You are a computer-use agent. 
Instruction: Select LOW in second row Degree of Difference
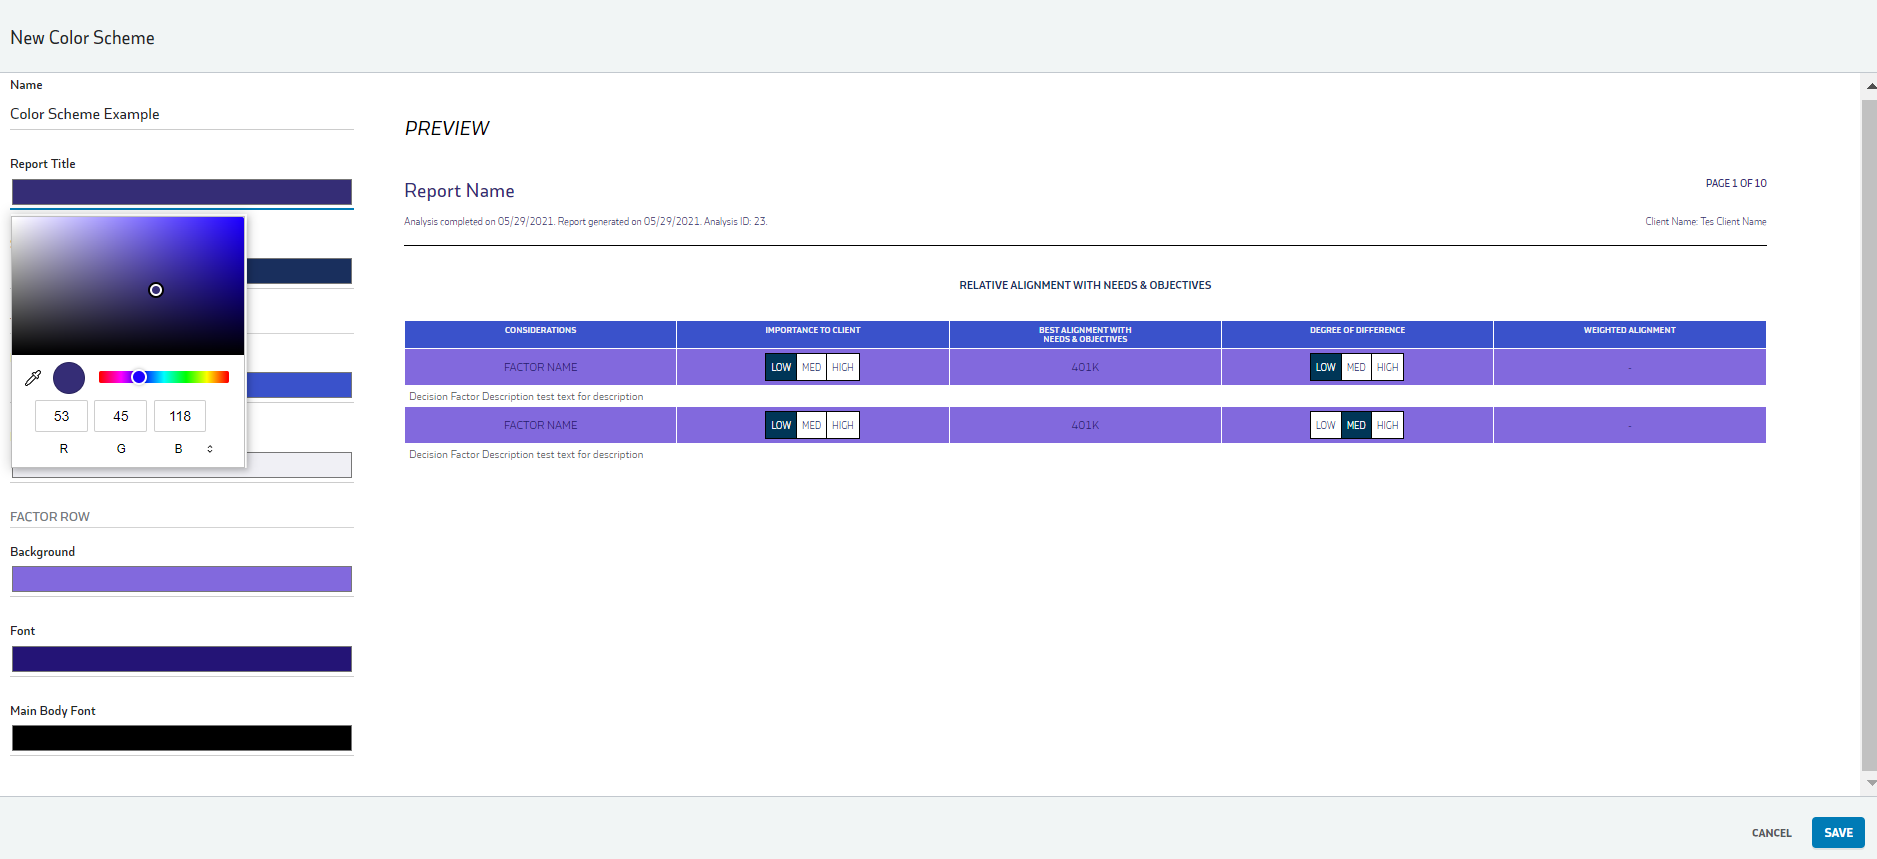click(1325, 425)
